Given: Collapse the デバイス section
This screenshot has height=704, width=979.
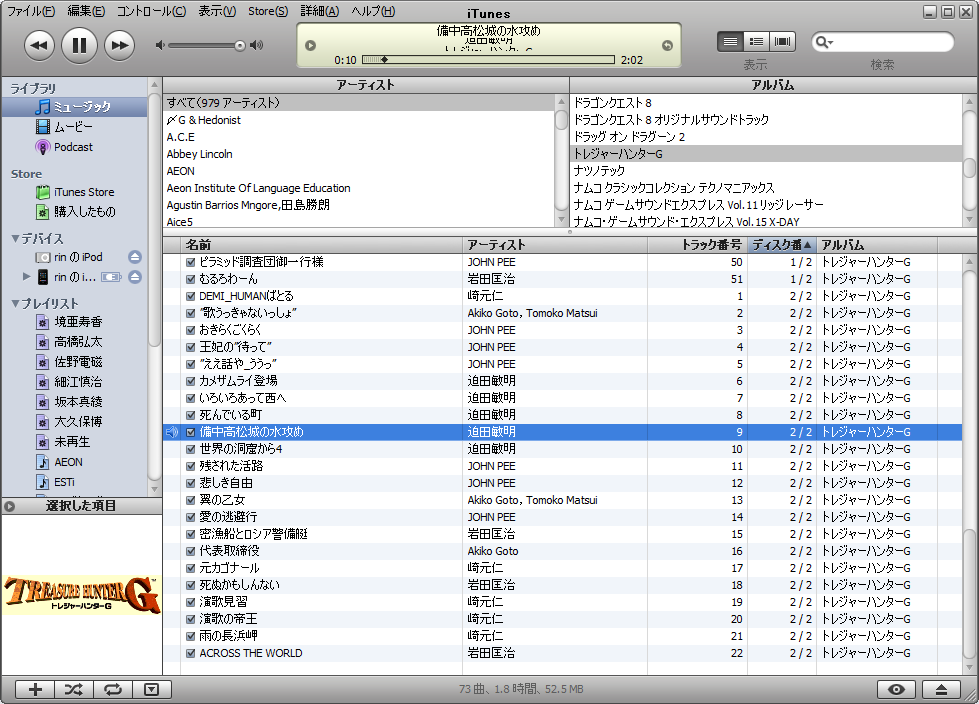Looking at the screenshot, I should 15,238.
